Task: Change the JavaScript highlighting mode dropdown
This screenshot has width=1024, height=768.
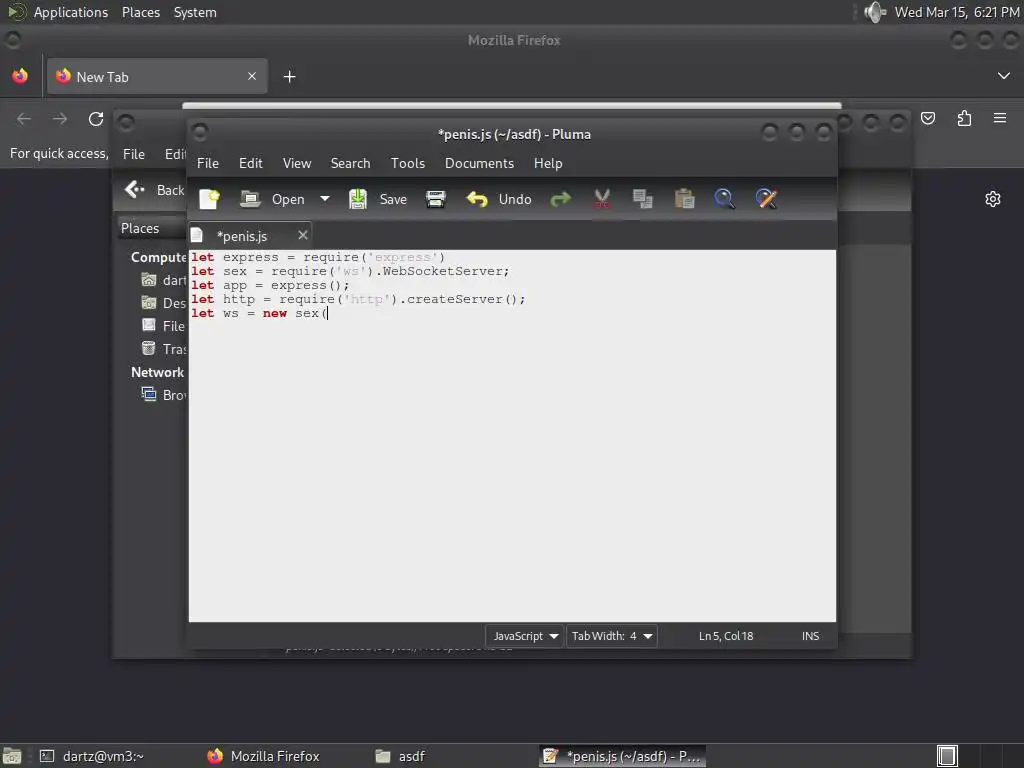Action: point(524,636)
